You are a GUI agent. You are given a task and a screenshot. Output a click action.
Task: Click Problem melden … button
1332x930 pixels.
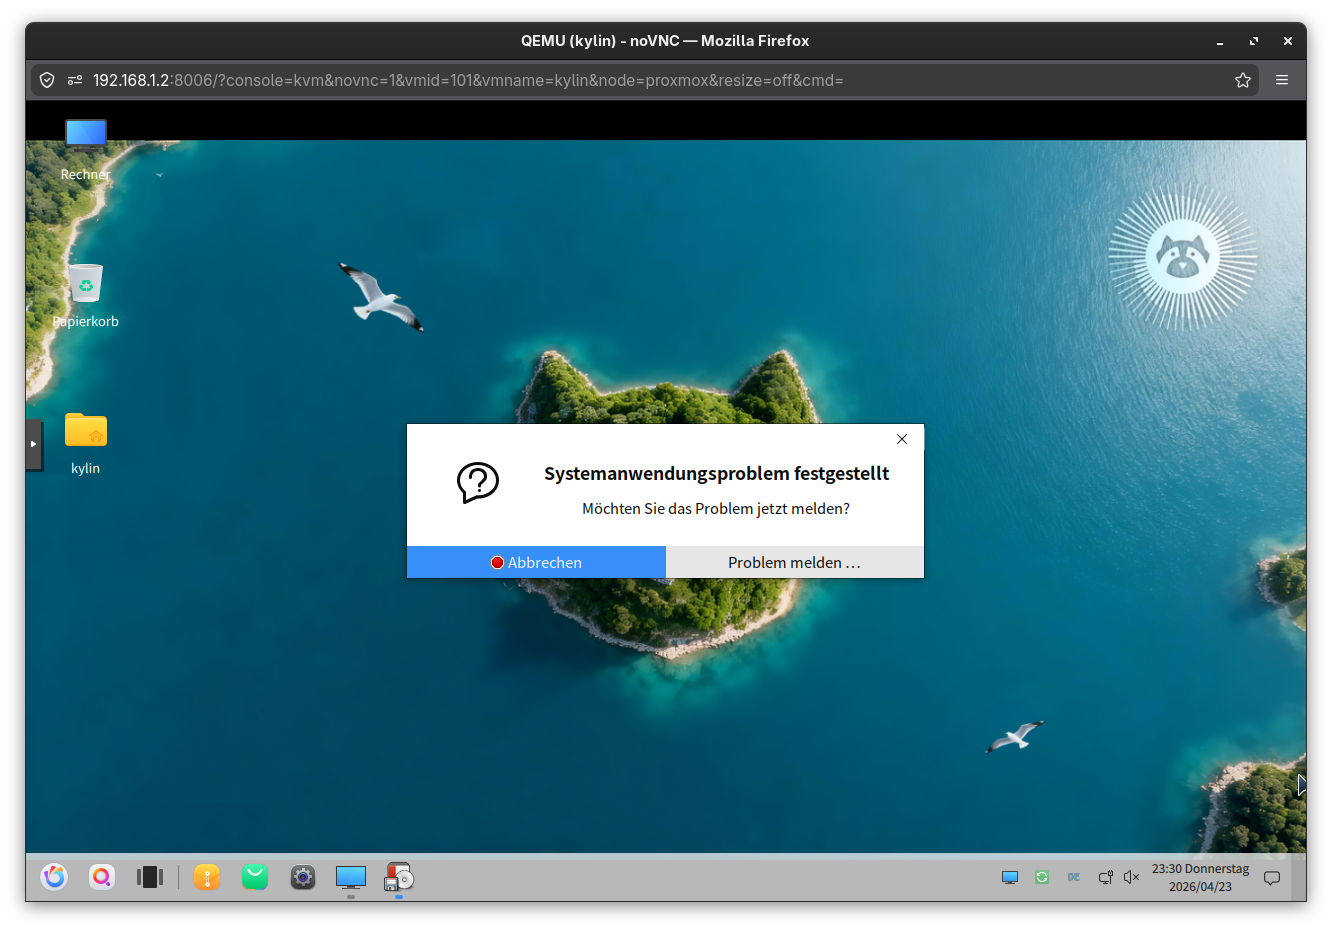point(795,562)
